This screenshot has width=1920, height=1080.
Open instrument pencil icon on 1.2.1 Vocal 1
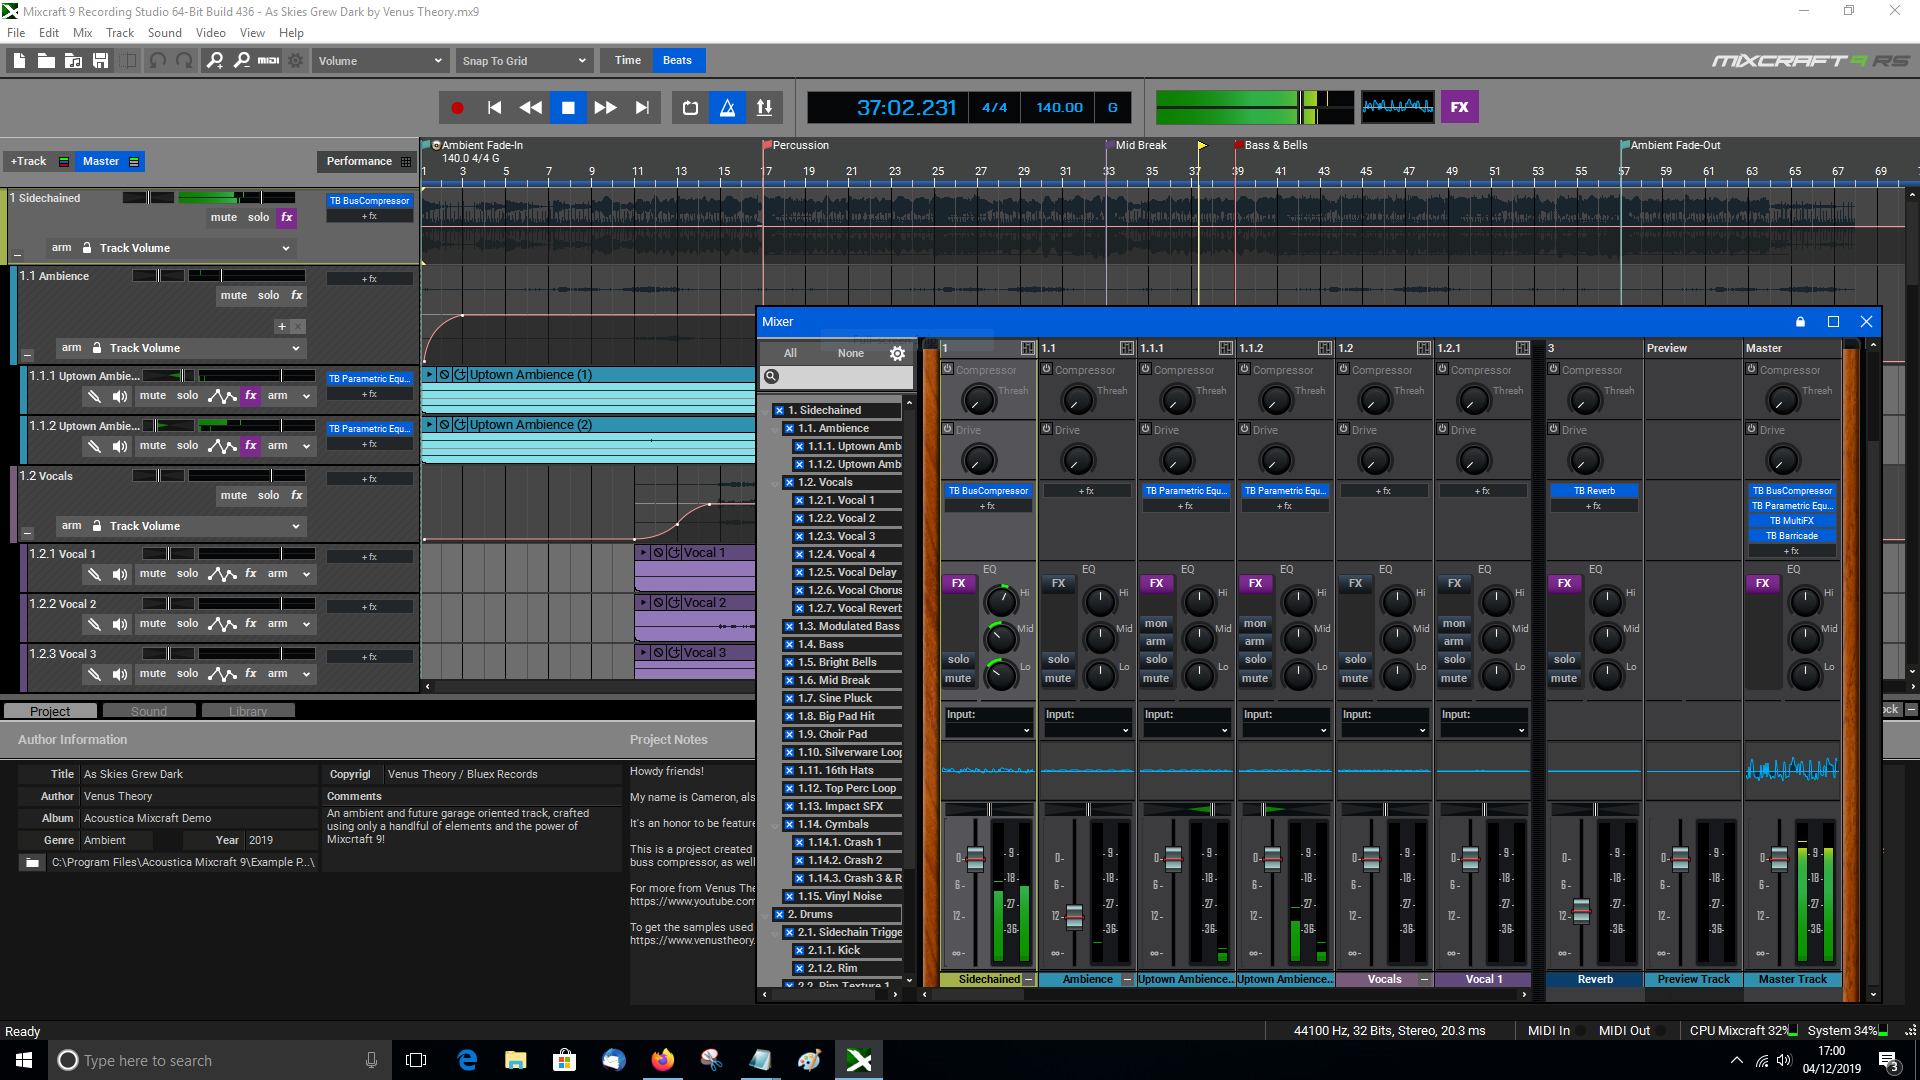coord(94,574)
